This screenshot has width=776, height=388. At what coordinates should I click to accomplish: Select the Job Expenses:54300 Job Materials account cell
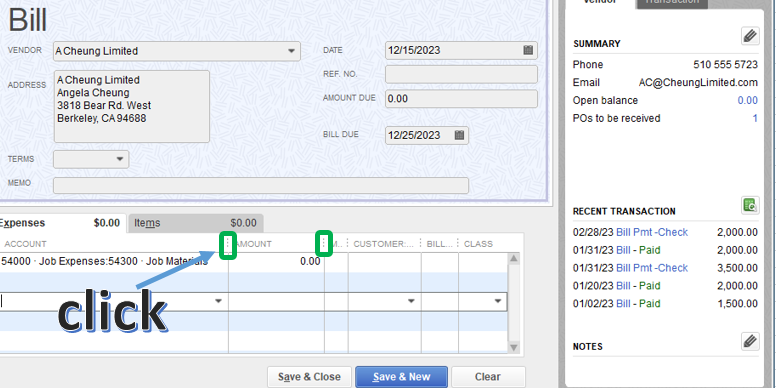pyautogui.click(x=114, y=262)
